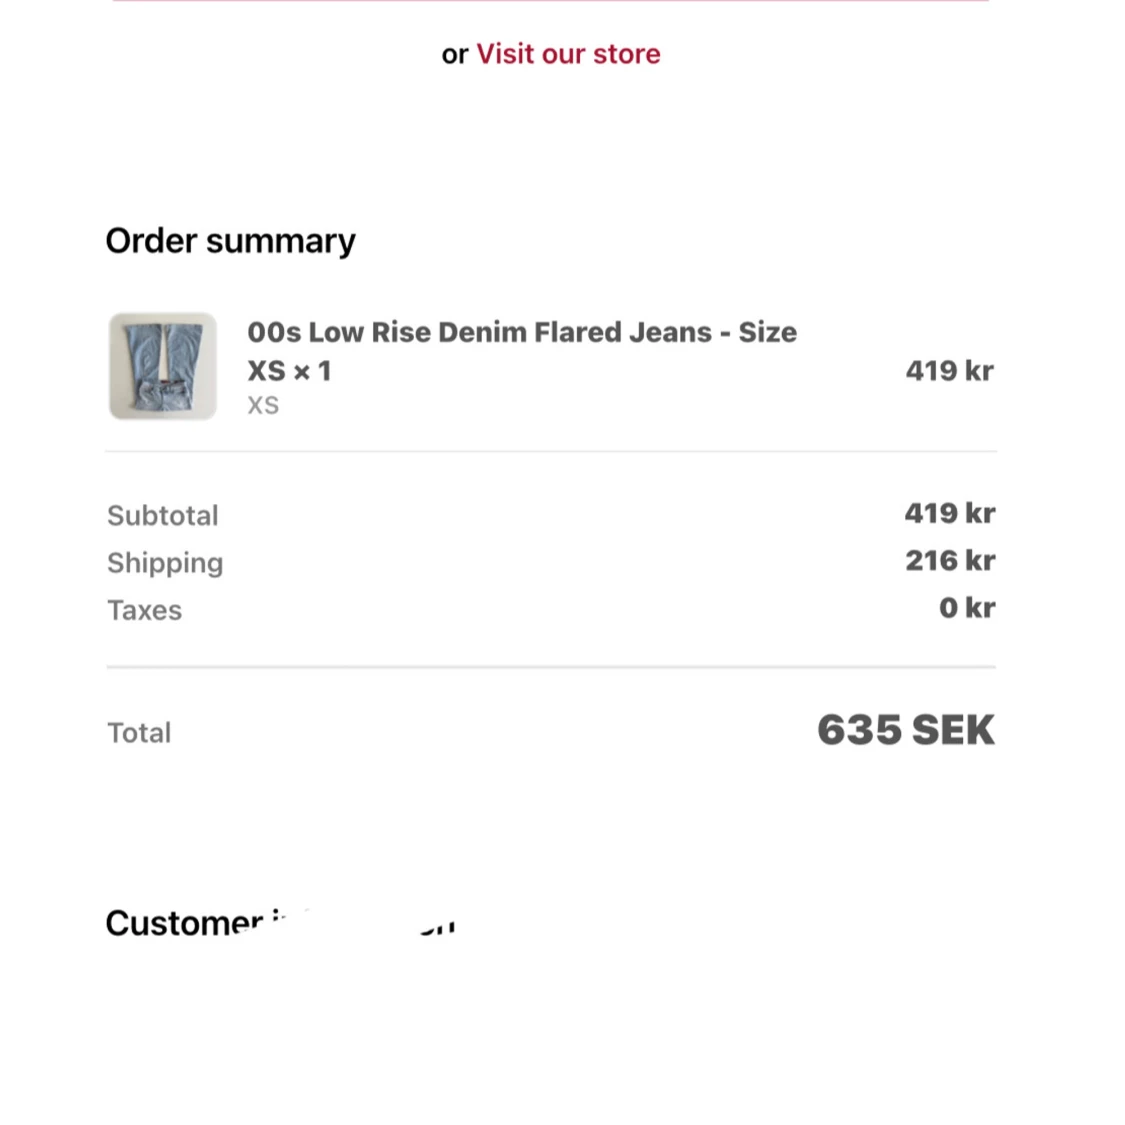Click the divider line above the Total row
This screenshot has width=1125, height=1125.
click(551, 666)
